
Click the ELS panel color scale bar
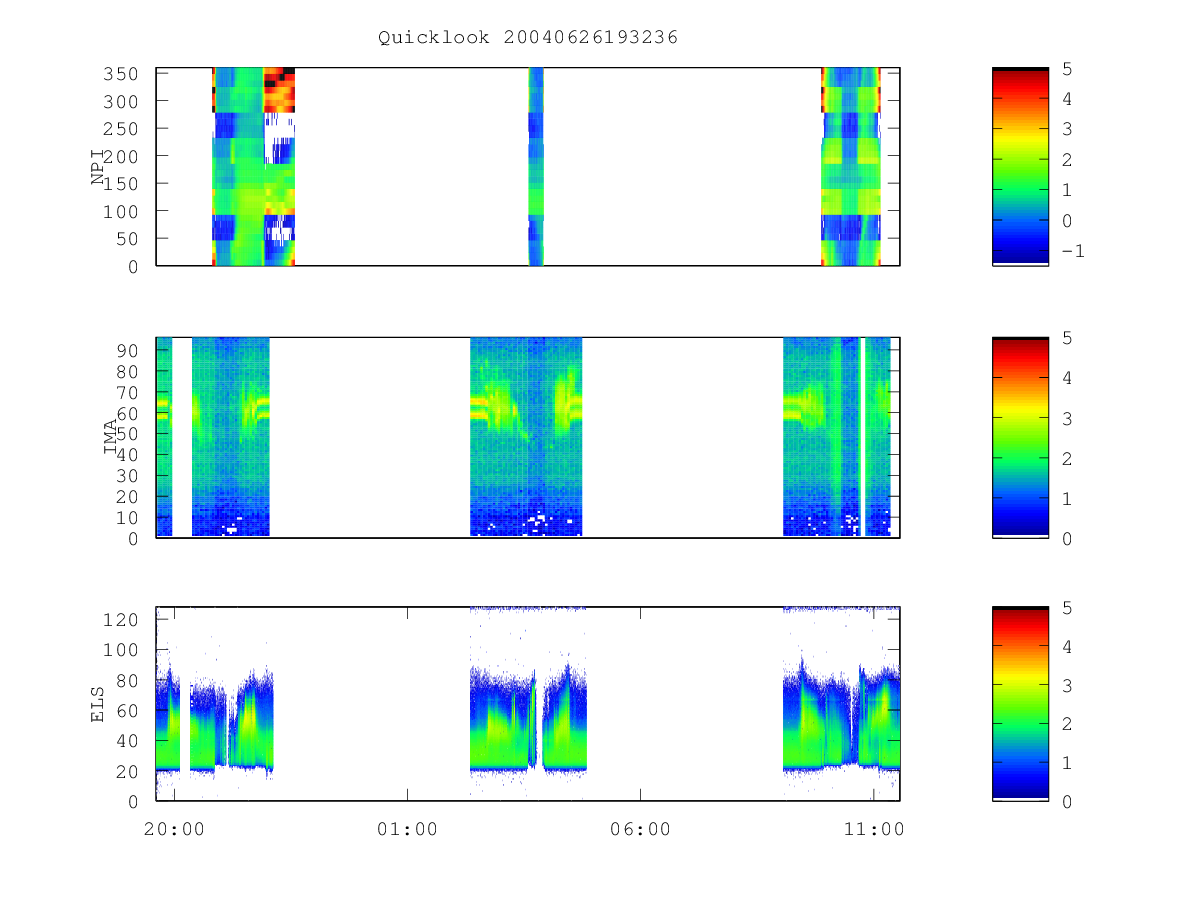tap(1020, 703)
